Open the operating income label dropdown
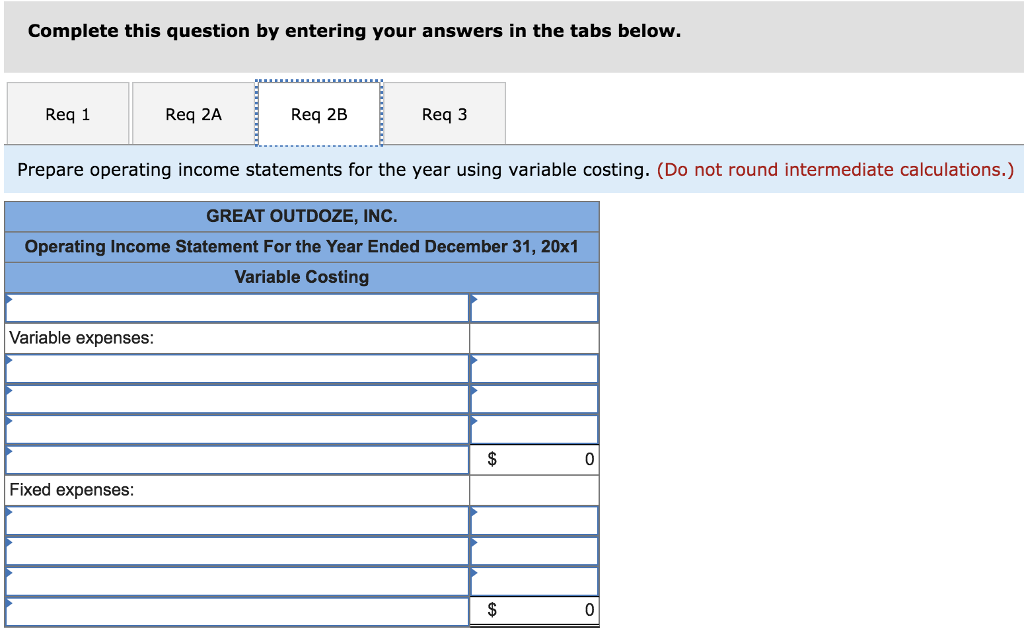The width and height of the screenshot is (1024, 629). [x=237, y=610]
